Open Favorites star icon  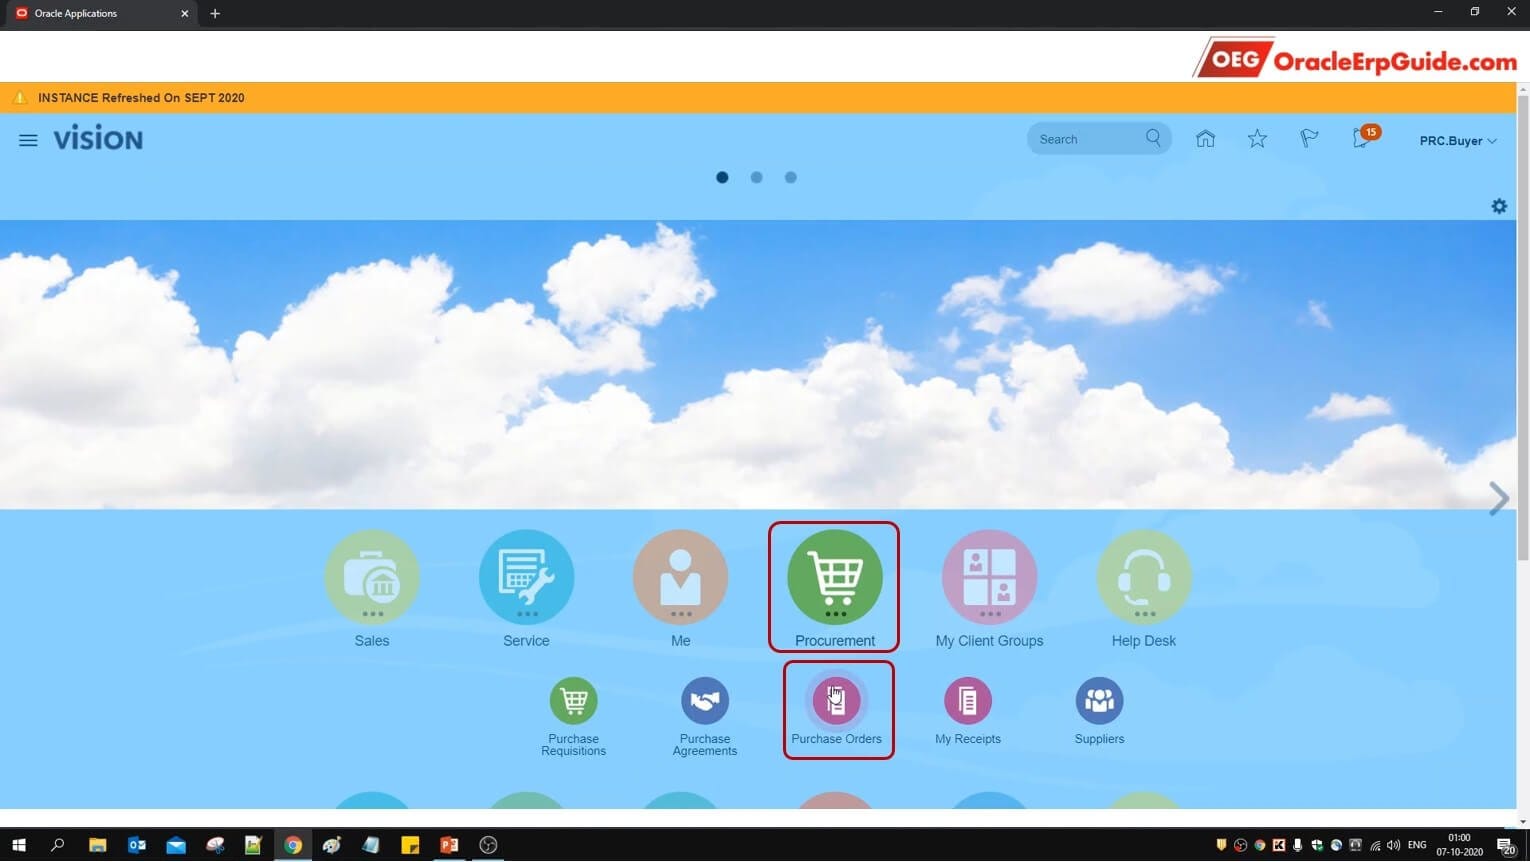tap(1257, 139)
